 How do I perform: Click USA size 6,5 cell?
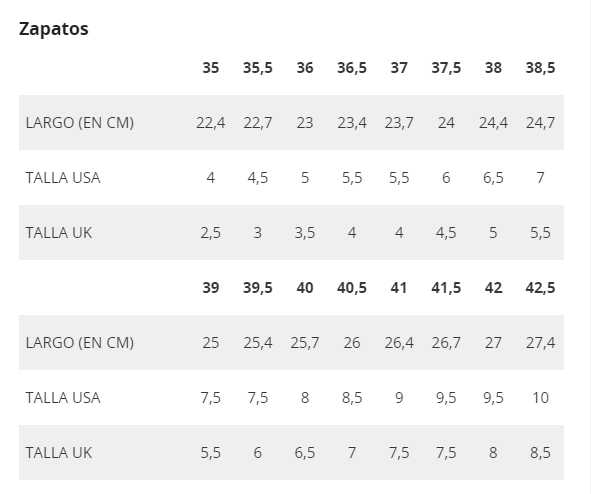click(493, 178)
